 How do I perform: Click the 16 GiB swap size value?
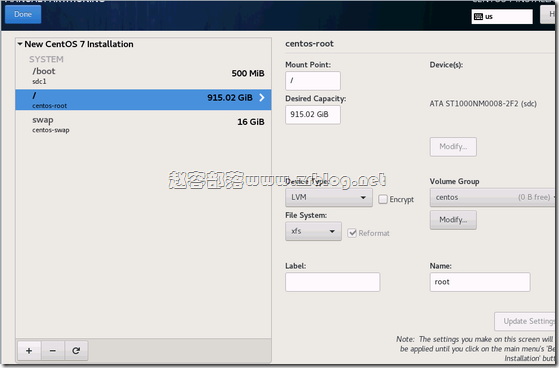[251, 122]
